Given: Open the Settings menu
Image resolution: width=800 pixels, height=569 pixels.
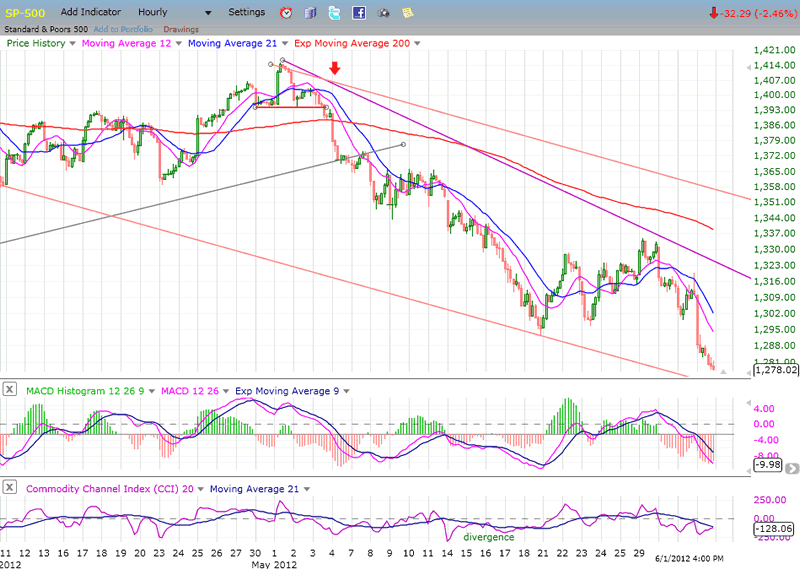Looking at the screenshot, I should (246, 12).
